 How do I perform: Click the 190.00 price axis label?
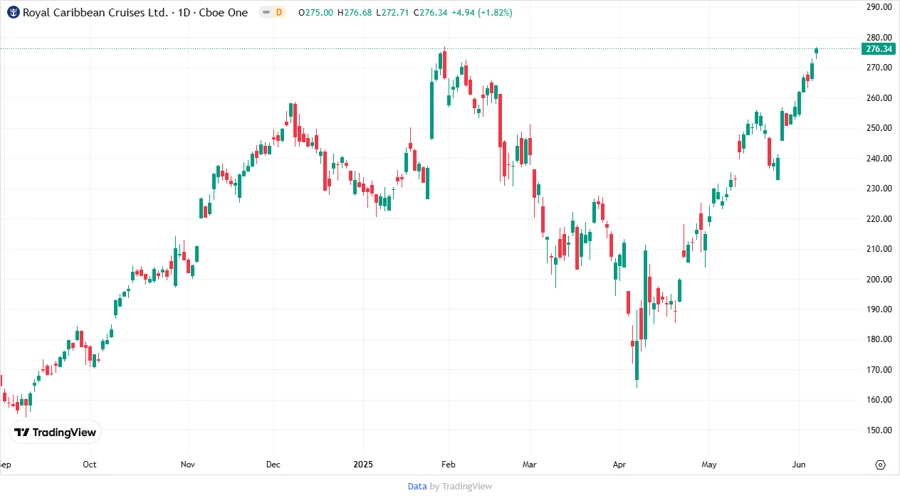pos(879,309)
